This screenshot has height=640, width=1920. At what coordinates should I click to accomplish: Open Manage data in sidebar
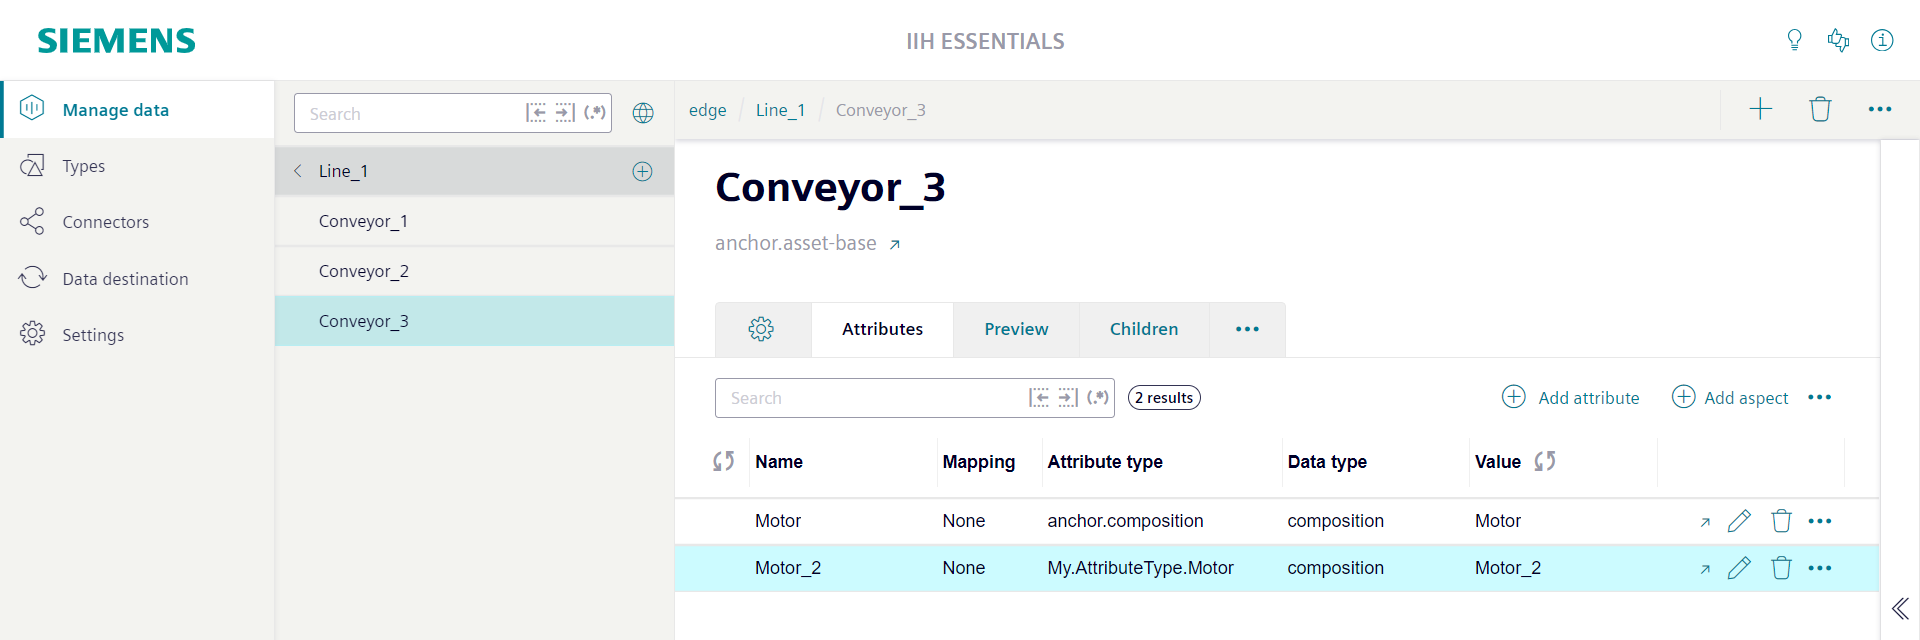click(138, 110)
